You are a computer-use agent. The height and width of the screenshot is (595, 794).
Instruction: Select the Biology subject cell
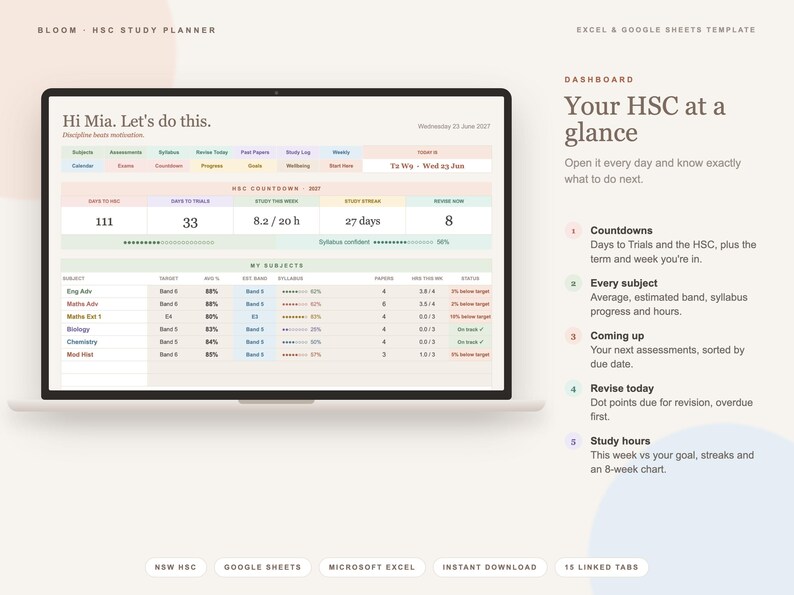pos(104,330)
